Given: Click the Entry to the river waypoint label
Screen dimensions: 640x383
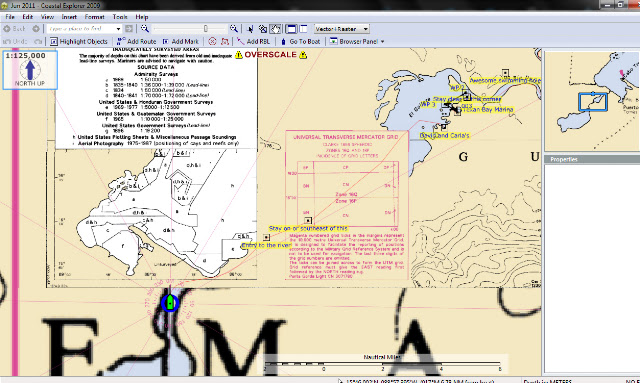Looking at the screenshot, I should 266,245.
